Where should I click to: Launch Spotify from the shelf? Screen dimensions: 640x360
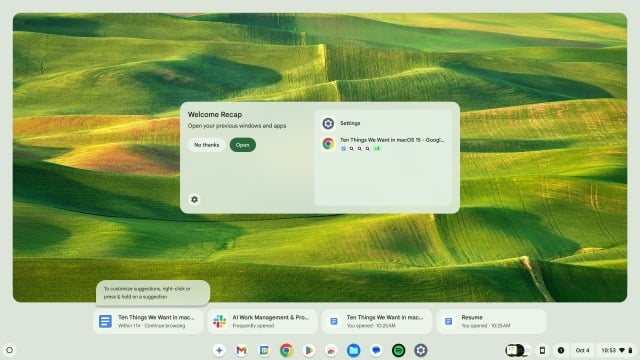pyautogui.click(x=398, y=350)
